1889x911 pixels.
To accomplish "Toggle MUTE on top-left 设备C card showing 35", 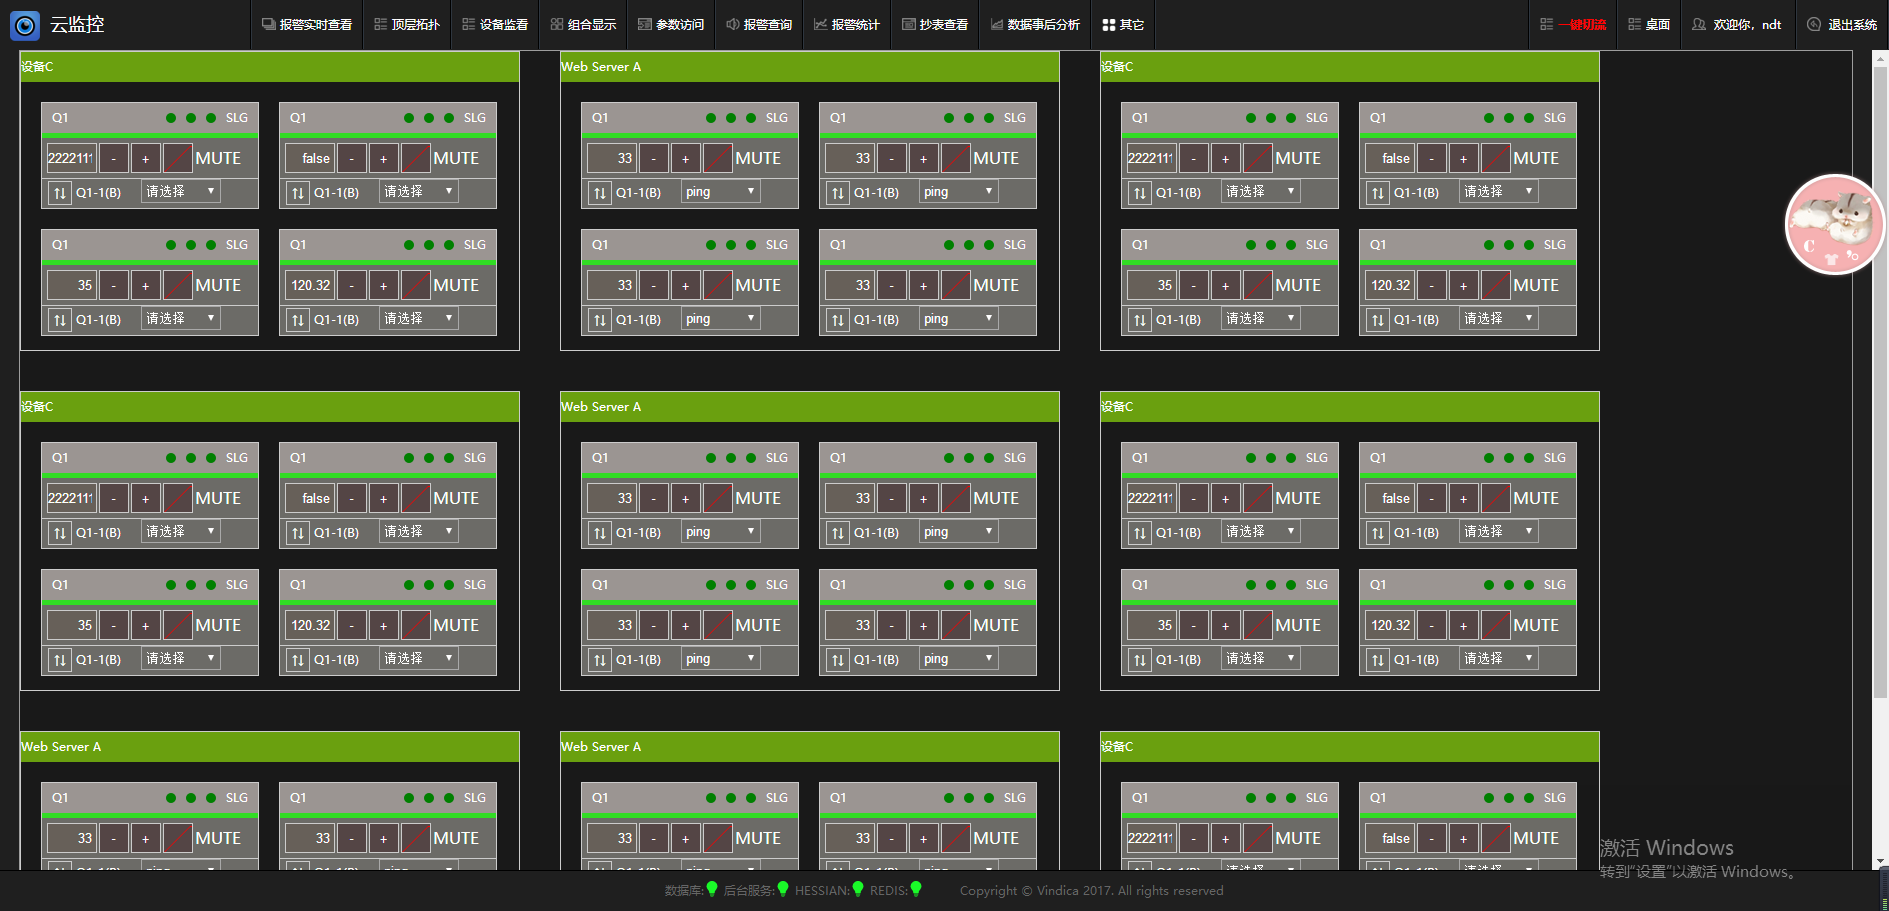I will click(217, 285).
